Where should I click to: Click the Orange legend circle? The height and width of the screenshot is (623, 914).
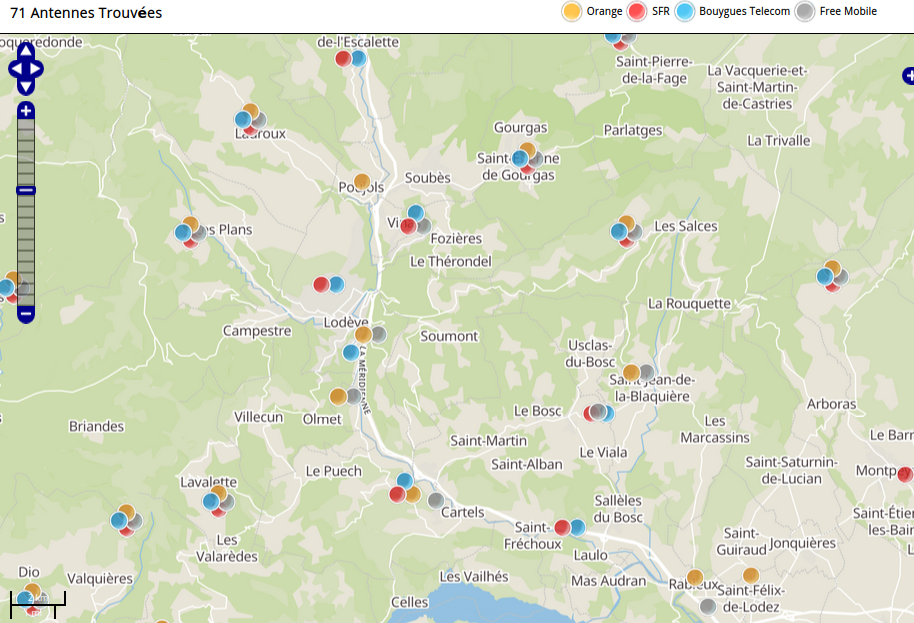572,12
